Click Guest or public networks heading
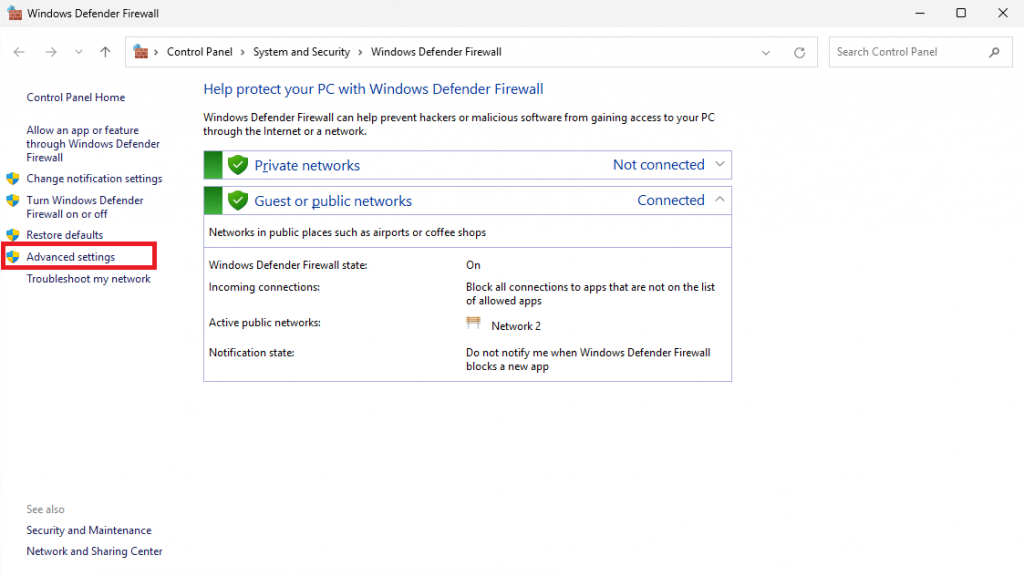The width and height of the screenshot is (1024, 576). pos(333,201)
